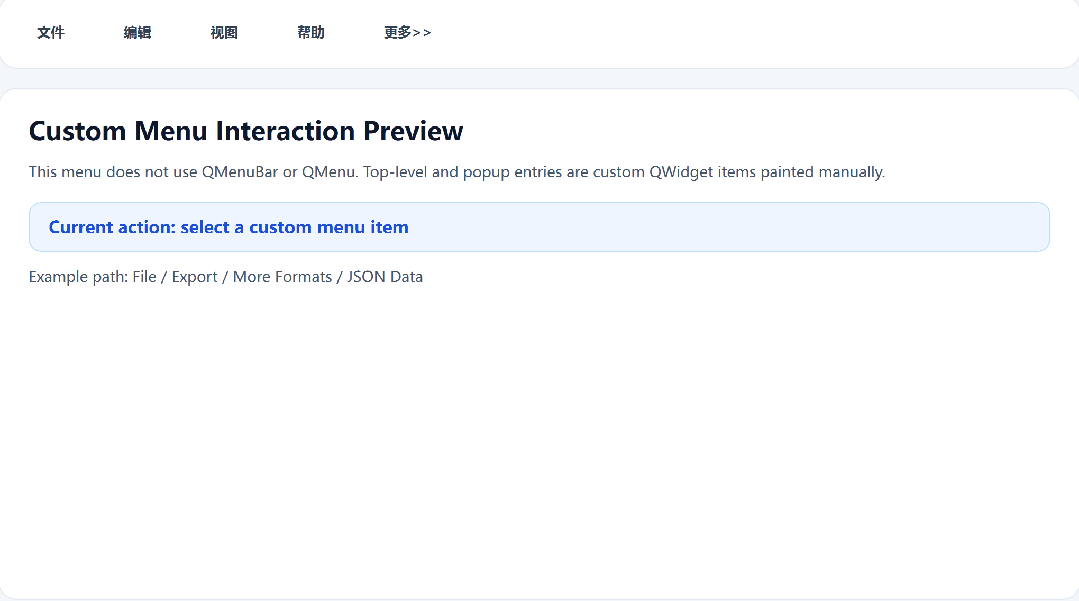Open the 帮助 menu
The height and width of the screenshot is (601, 1079).
pyautogui.click(x=311, y=33)
